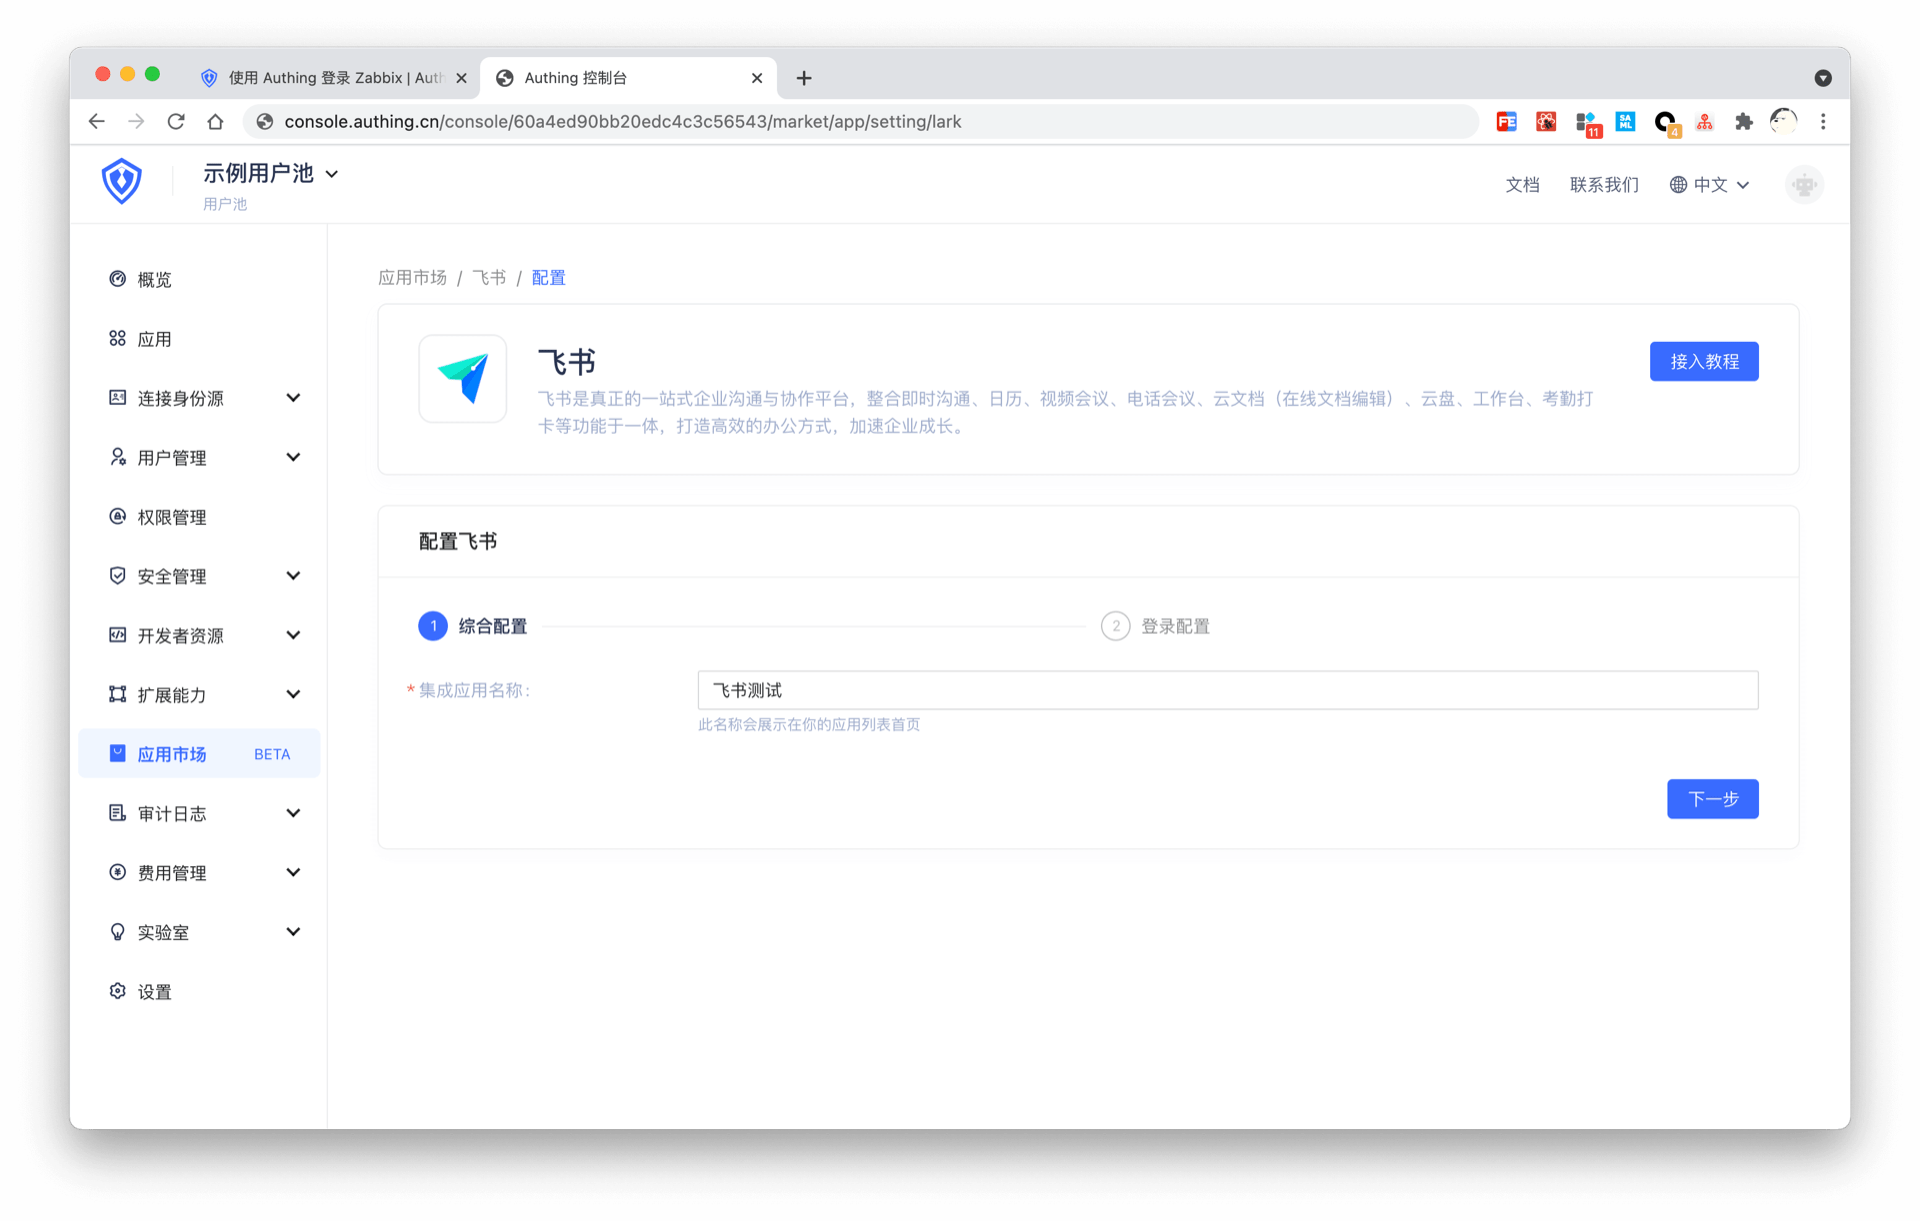This screenshot has width=1920, height=1221.
Task: Open the 中文 language dropdown
Action: pyautogui.click(x=1709, y=185)
